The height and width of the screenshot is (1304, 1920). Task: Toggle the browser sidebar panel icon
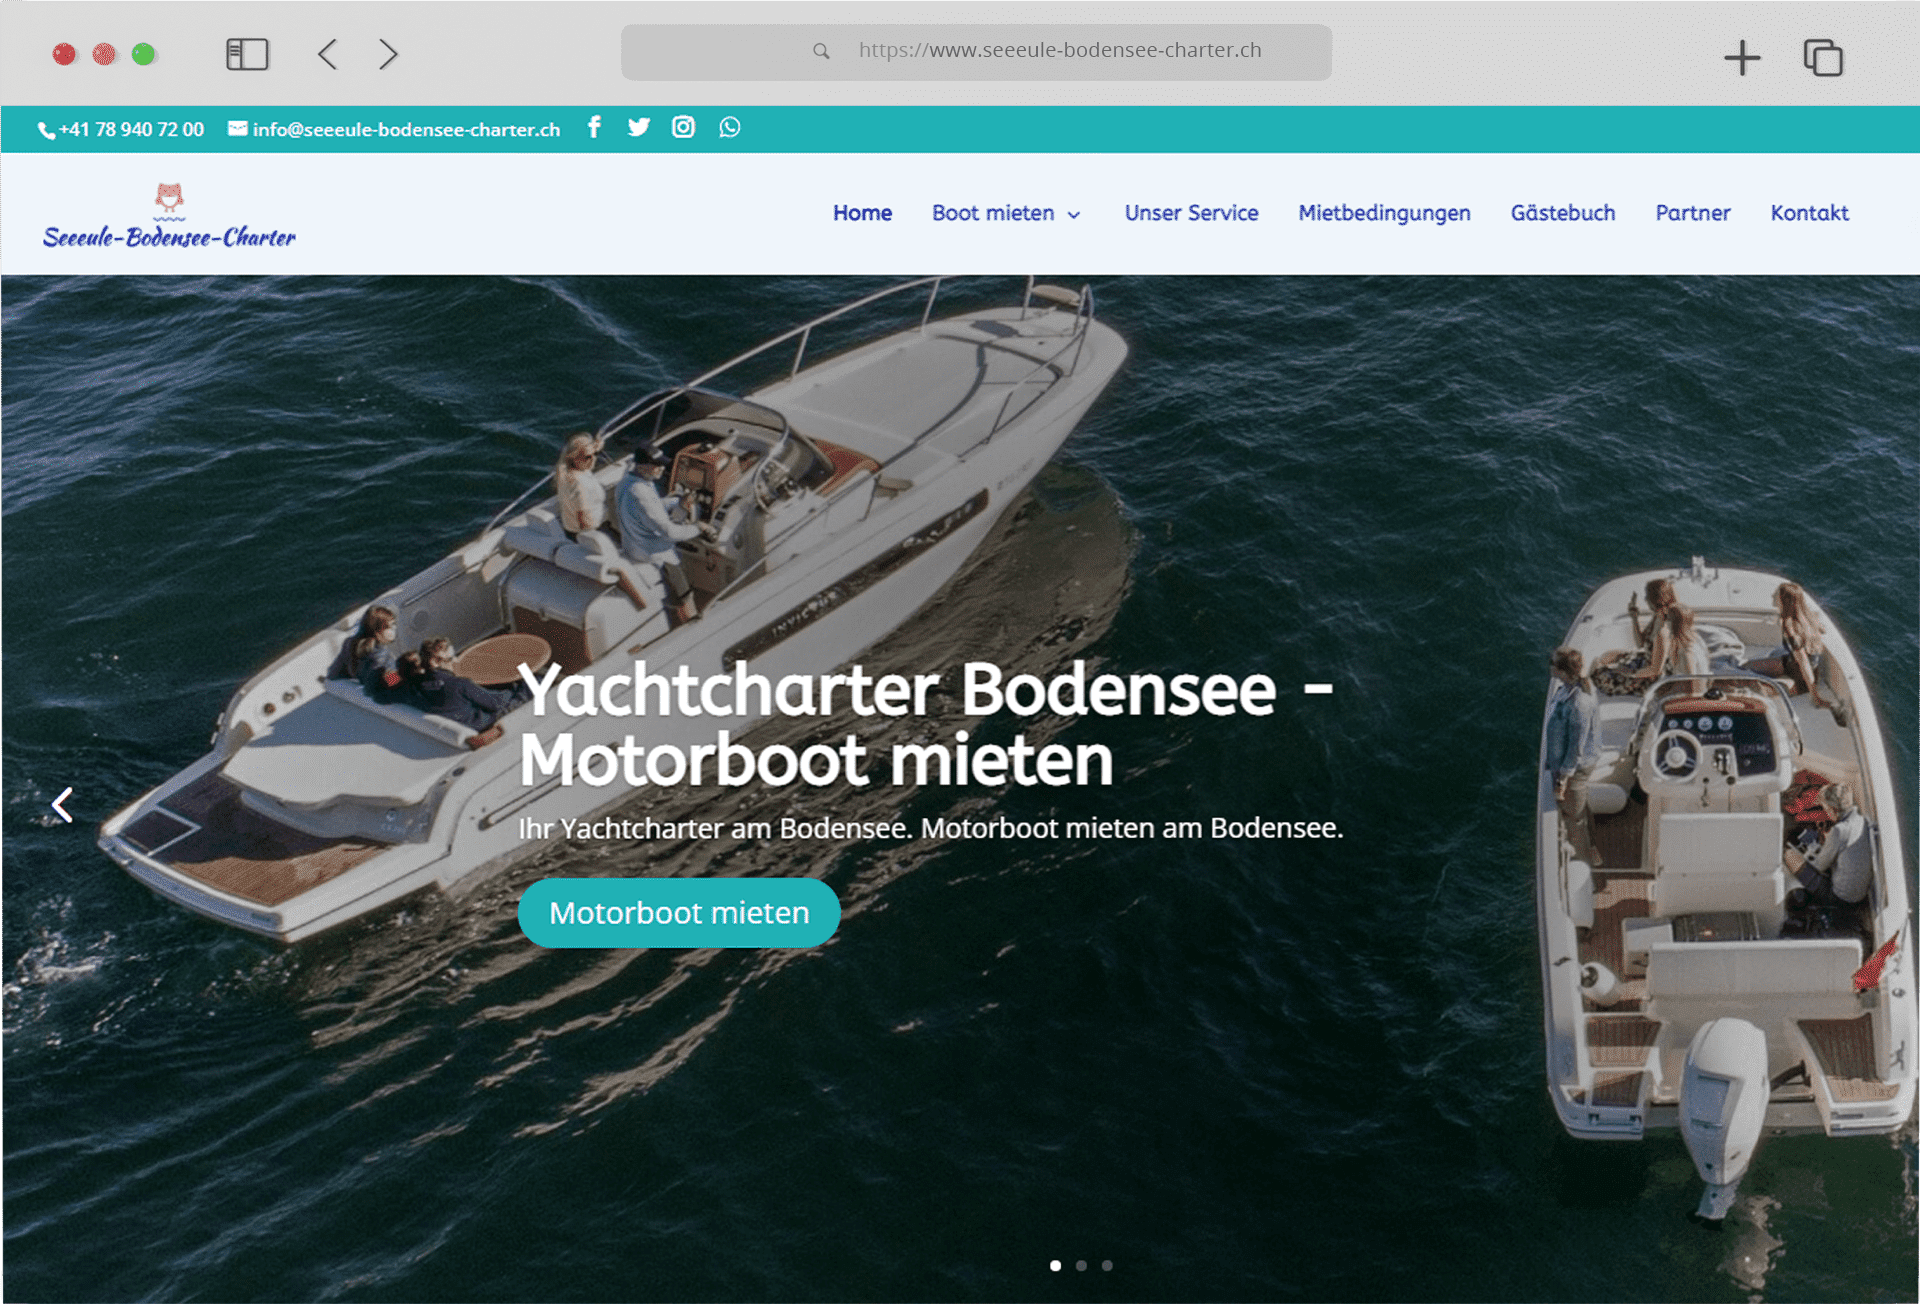[248, 54]
